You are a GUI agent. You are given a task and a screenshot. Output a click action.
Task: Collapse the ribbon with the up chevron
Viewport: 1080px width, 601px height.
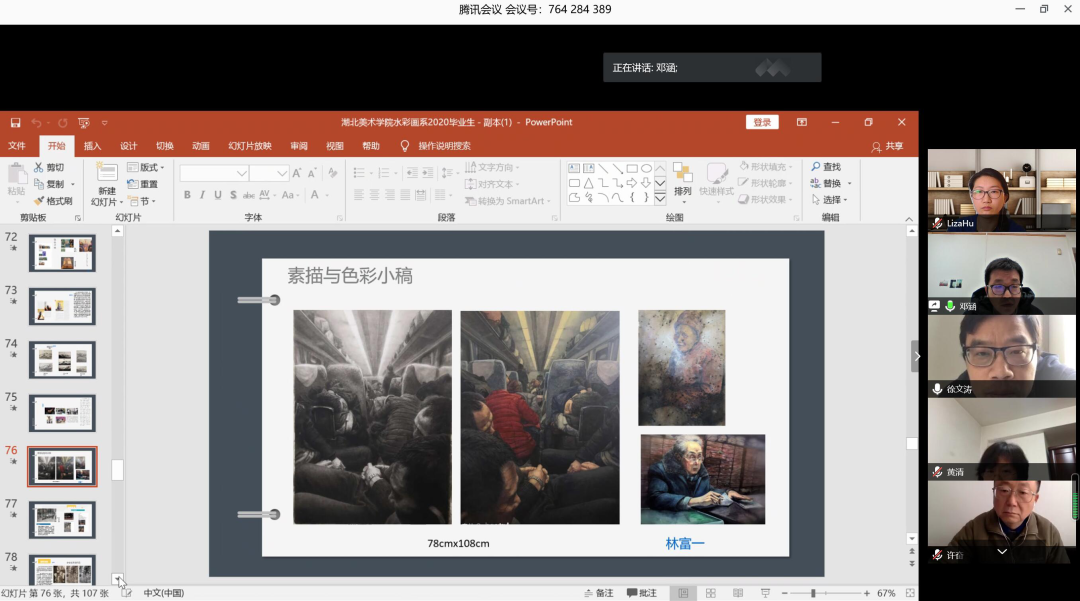coord(909,219)
